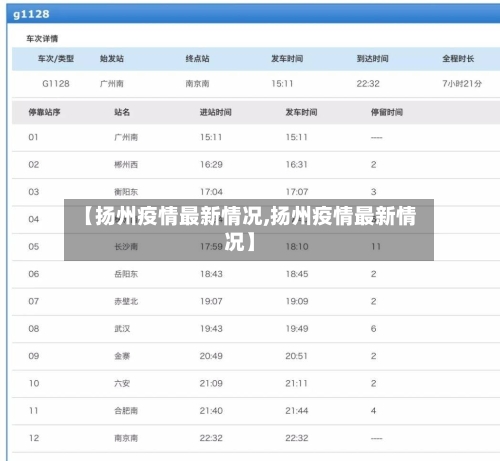
Task: Select stay duration 6 in row 08
Action: [x=374, y=328]
